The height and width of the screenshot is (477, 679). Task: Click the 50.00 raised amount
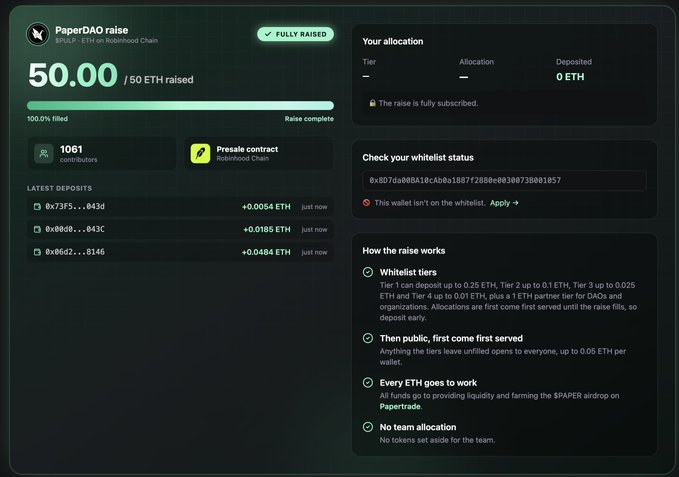tap(73, 75)
